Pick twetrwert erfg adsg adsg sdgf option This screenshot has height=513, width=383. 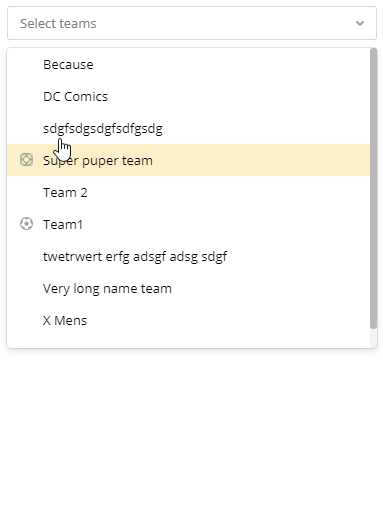[188, 256]
